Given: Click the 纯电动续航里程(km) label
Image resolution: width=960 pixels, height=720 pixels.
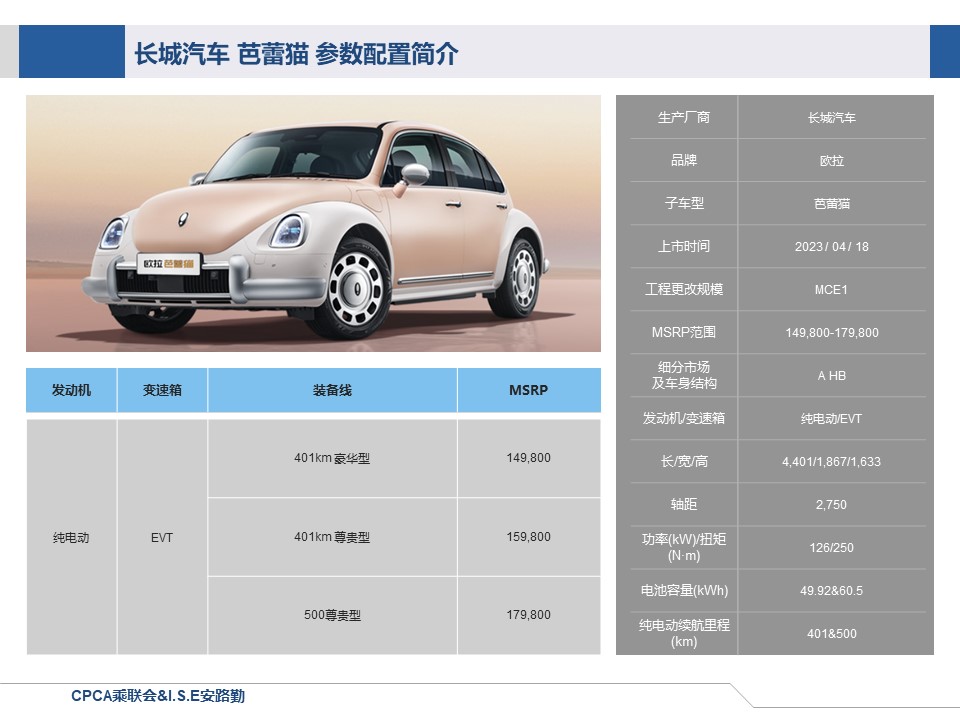Looking at the screenshot, I should coord(684,633).
